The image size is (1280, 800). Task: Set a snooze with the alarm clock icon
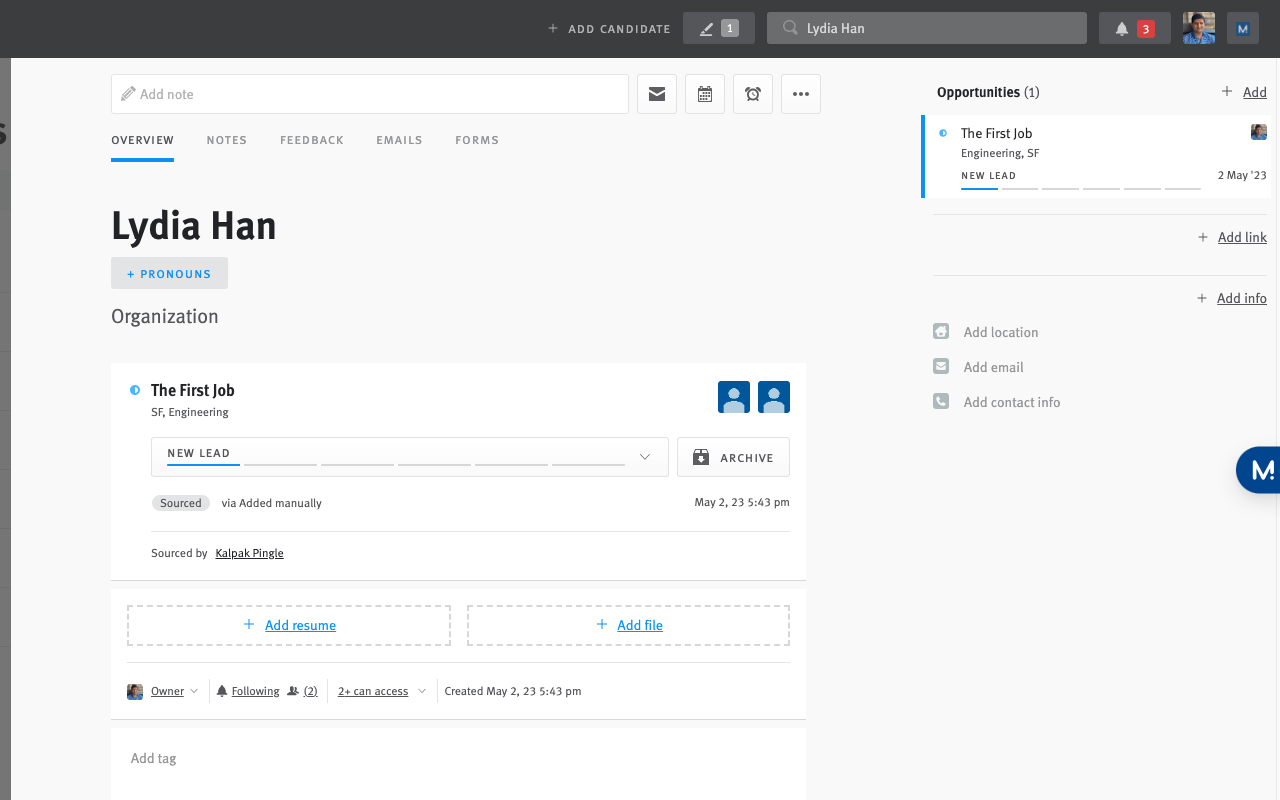[752, 93]
